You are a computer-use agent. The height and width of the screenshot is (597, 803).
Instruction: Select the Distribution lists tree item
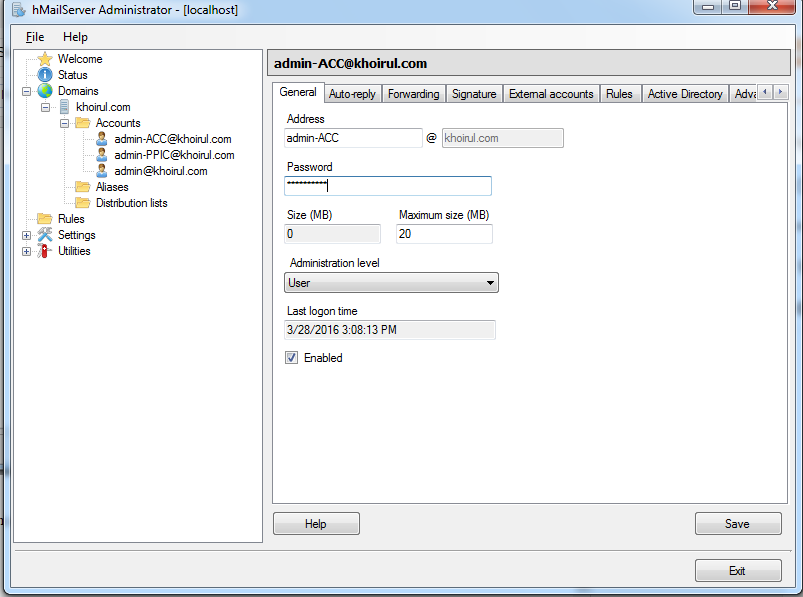[x=132, y=203]
